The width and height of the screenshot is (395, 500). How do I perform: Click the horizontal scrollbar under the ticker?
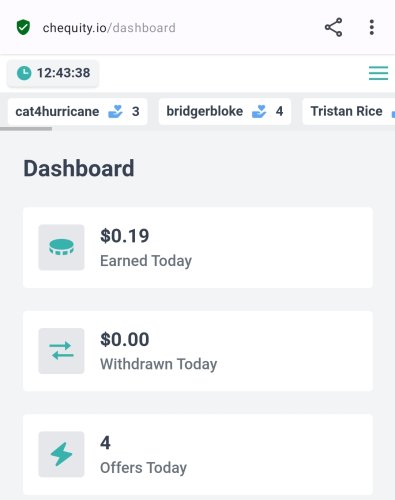[26, 129]
